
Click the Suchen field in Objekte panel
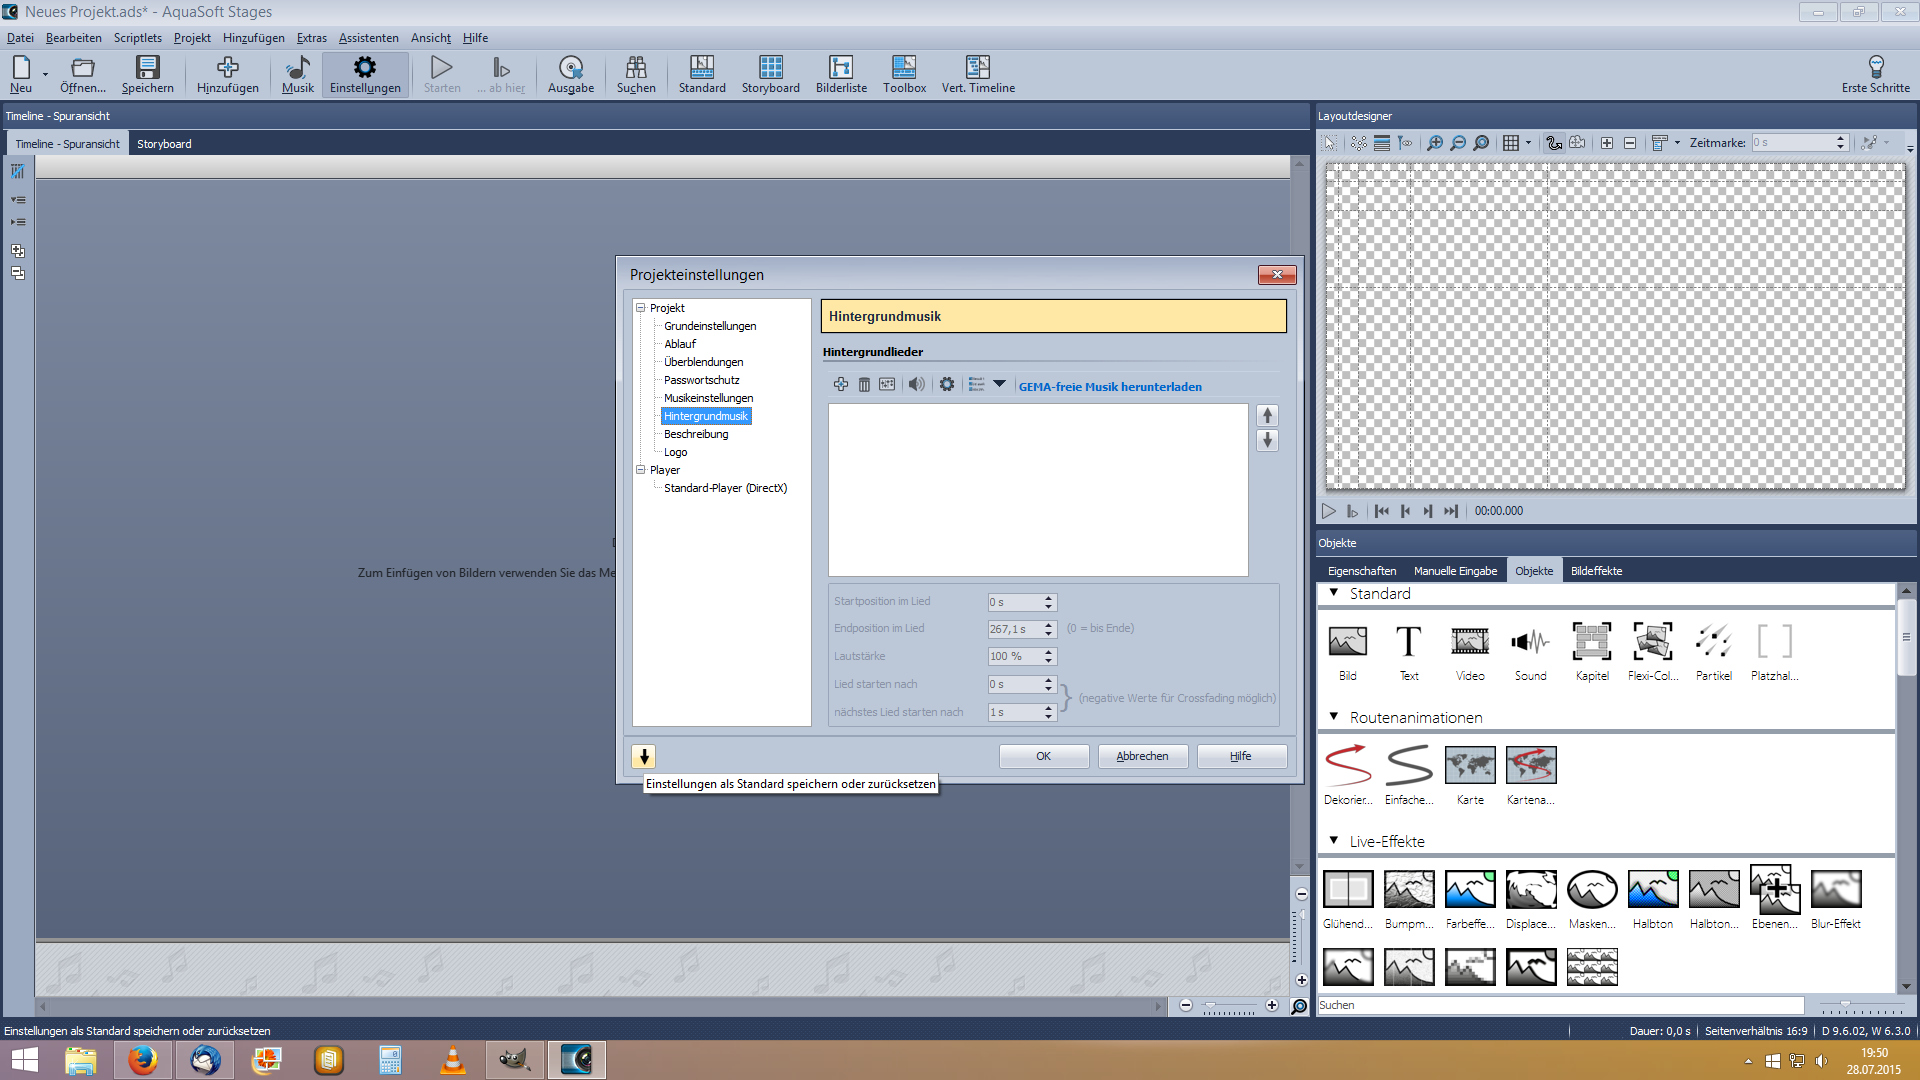[x=1560, y=1005]
